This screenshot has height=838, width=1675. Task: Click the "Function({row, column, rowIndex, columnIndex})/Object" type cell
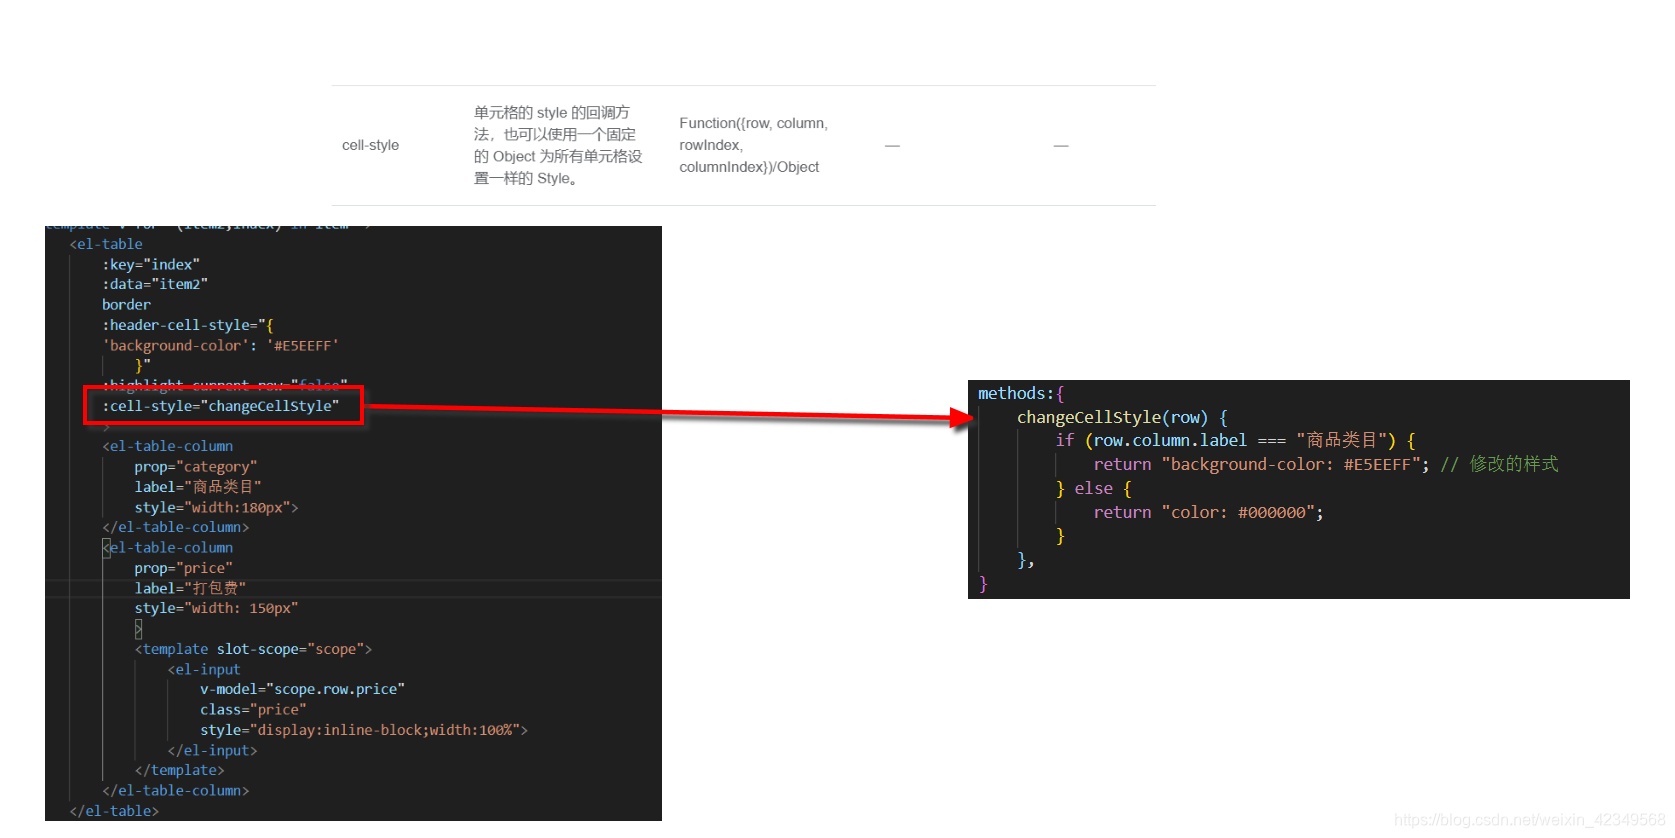[x=754, y=145]
